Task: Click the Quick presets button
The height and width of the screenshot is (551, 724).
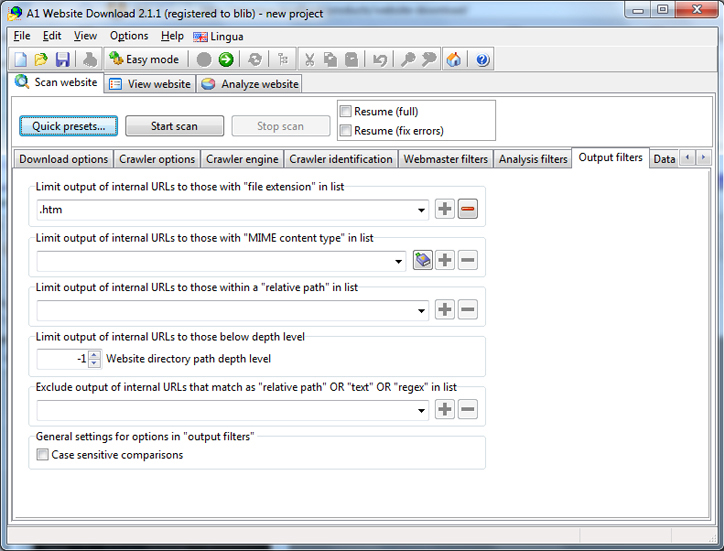Action: (x=68, y=126)
